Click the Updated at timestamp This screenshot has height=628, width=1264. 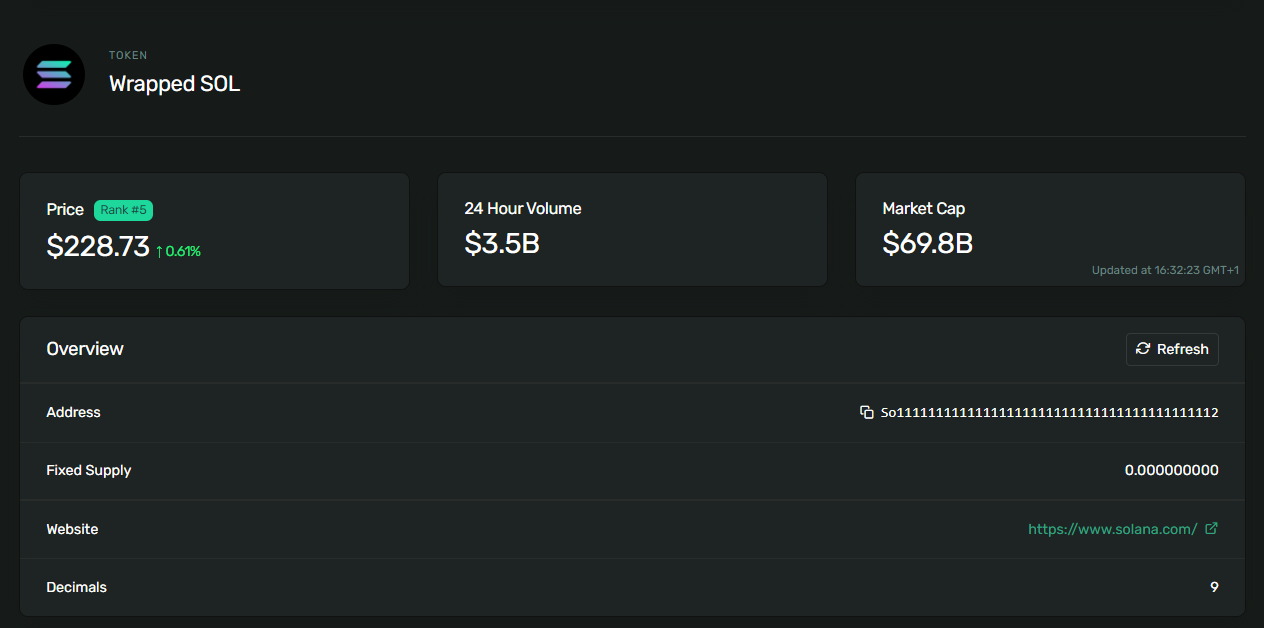[x=1165, y=270]
